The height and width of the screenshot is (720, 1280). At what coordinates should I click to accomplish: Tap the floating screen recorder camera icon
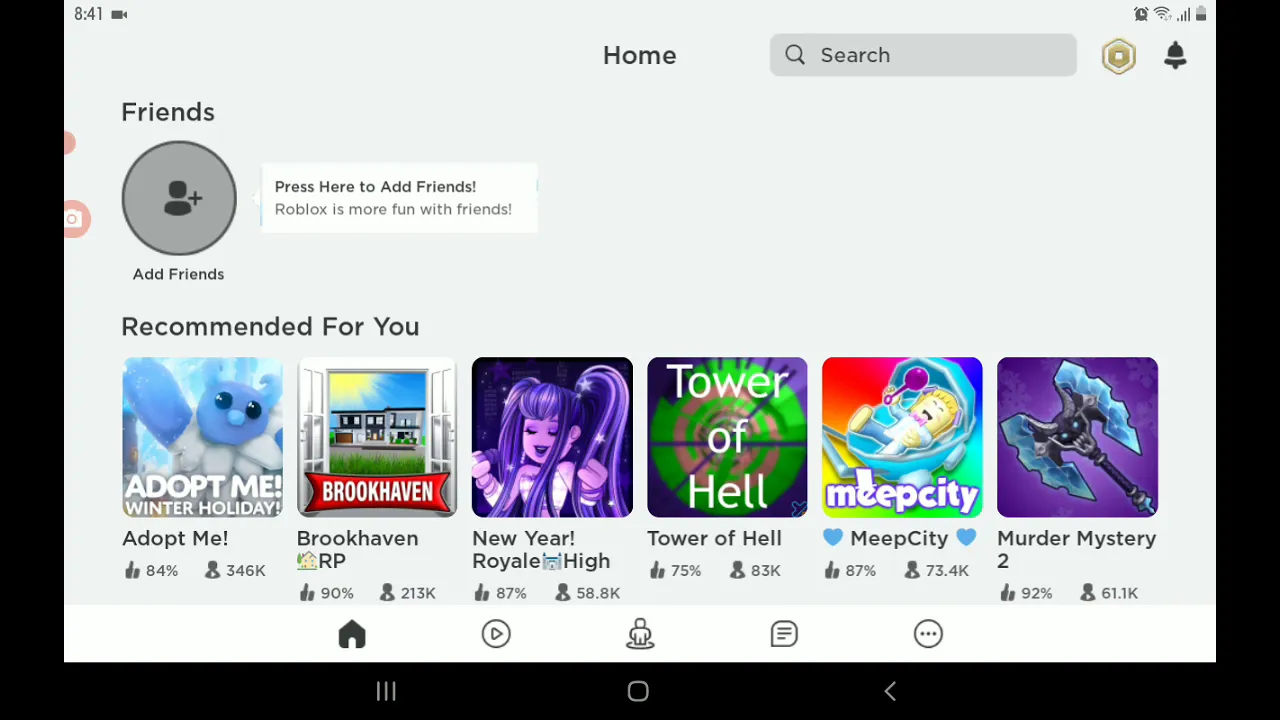[x=75, y=219]
